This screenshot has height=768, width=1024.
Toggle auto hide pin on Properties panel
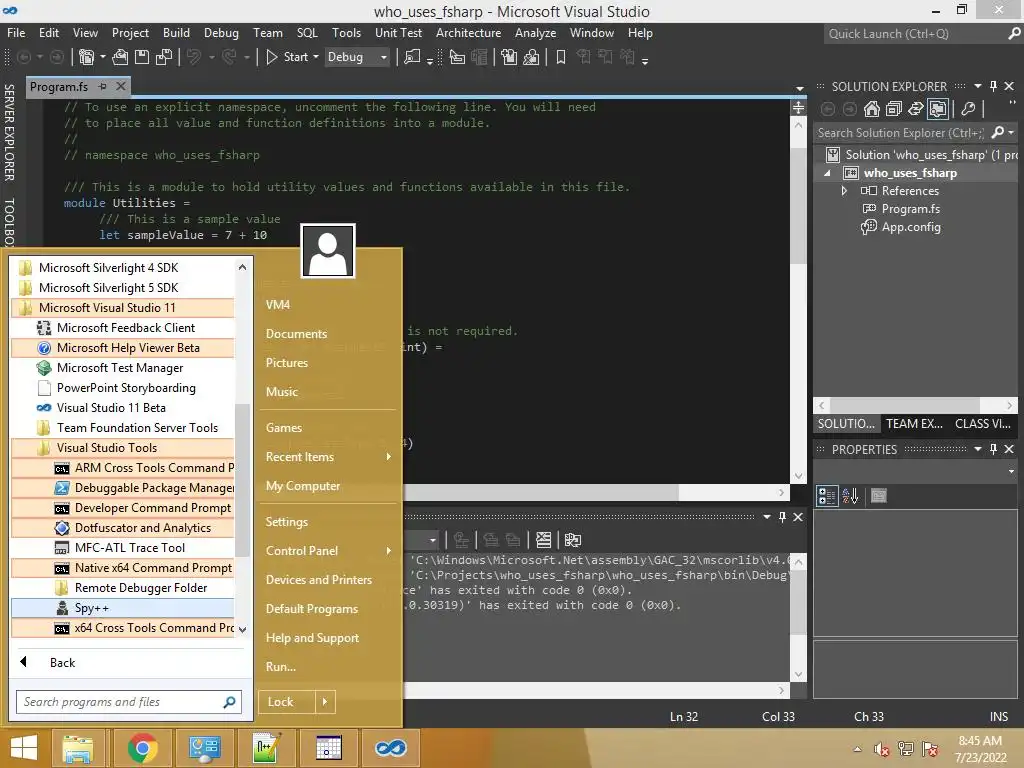pos(993,449)
